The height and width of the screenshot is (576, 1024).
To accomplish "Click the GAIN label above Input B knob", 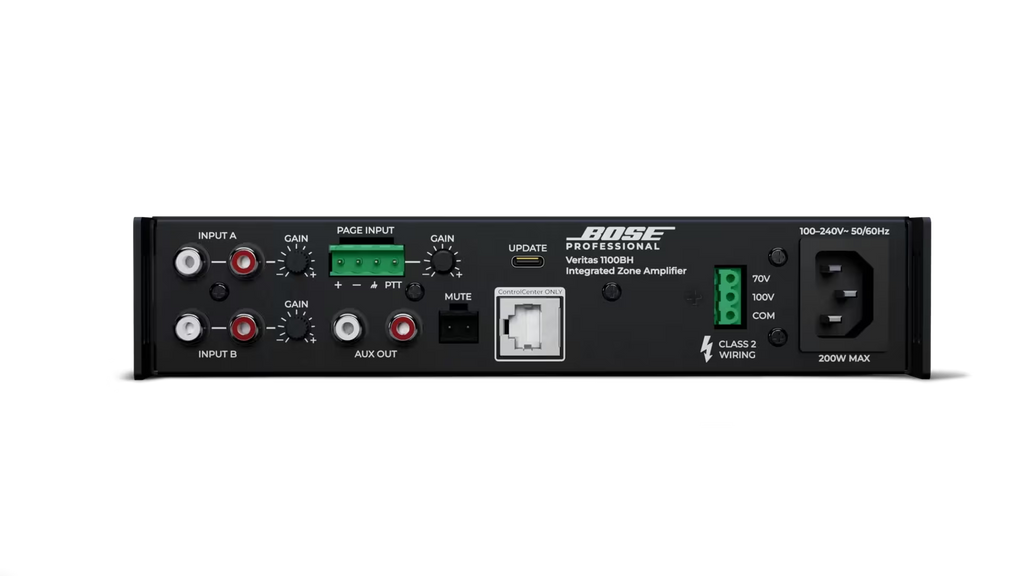I will 296,304.
